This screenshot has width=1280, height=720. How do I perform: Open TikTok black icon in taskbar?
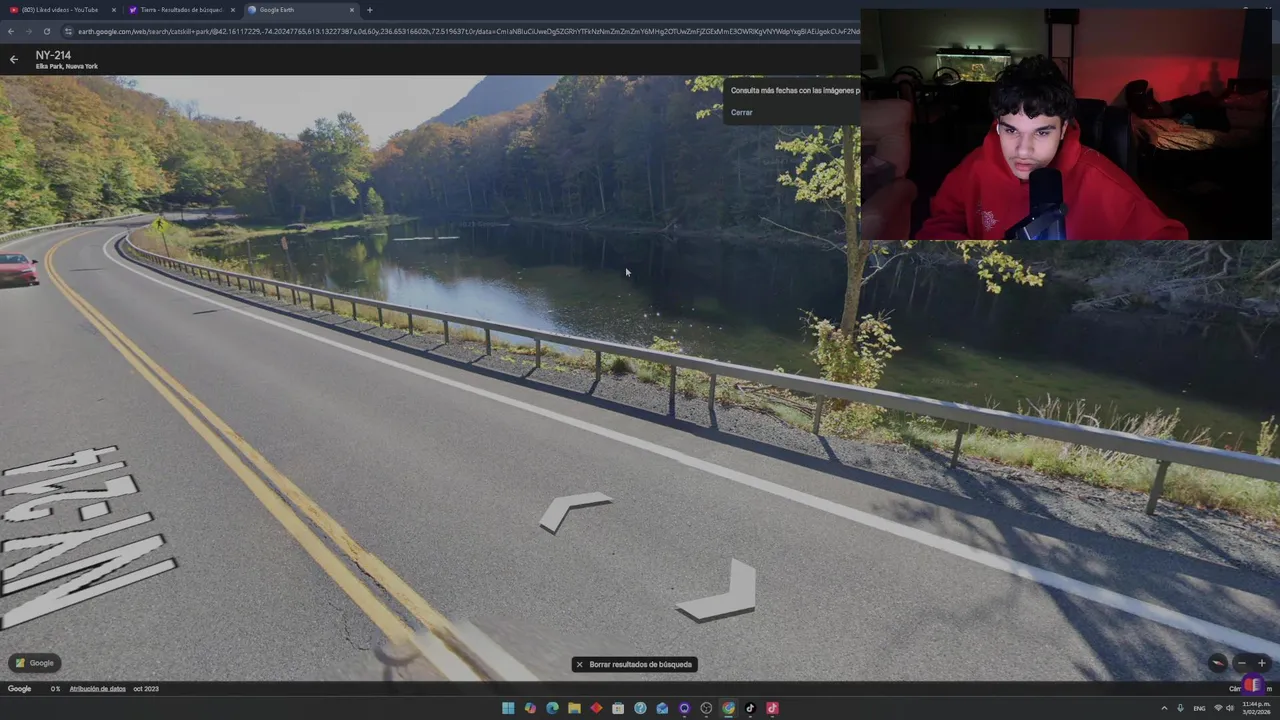click(750, 708)
